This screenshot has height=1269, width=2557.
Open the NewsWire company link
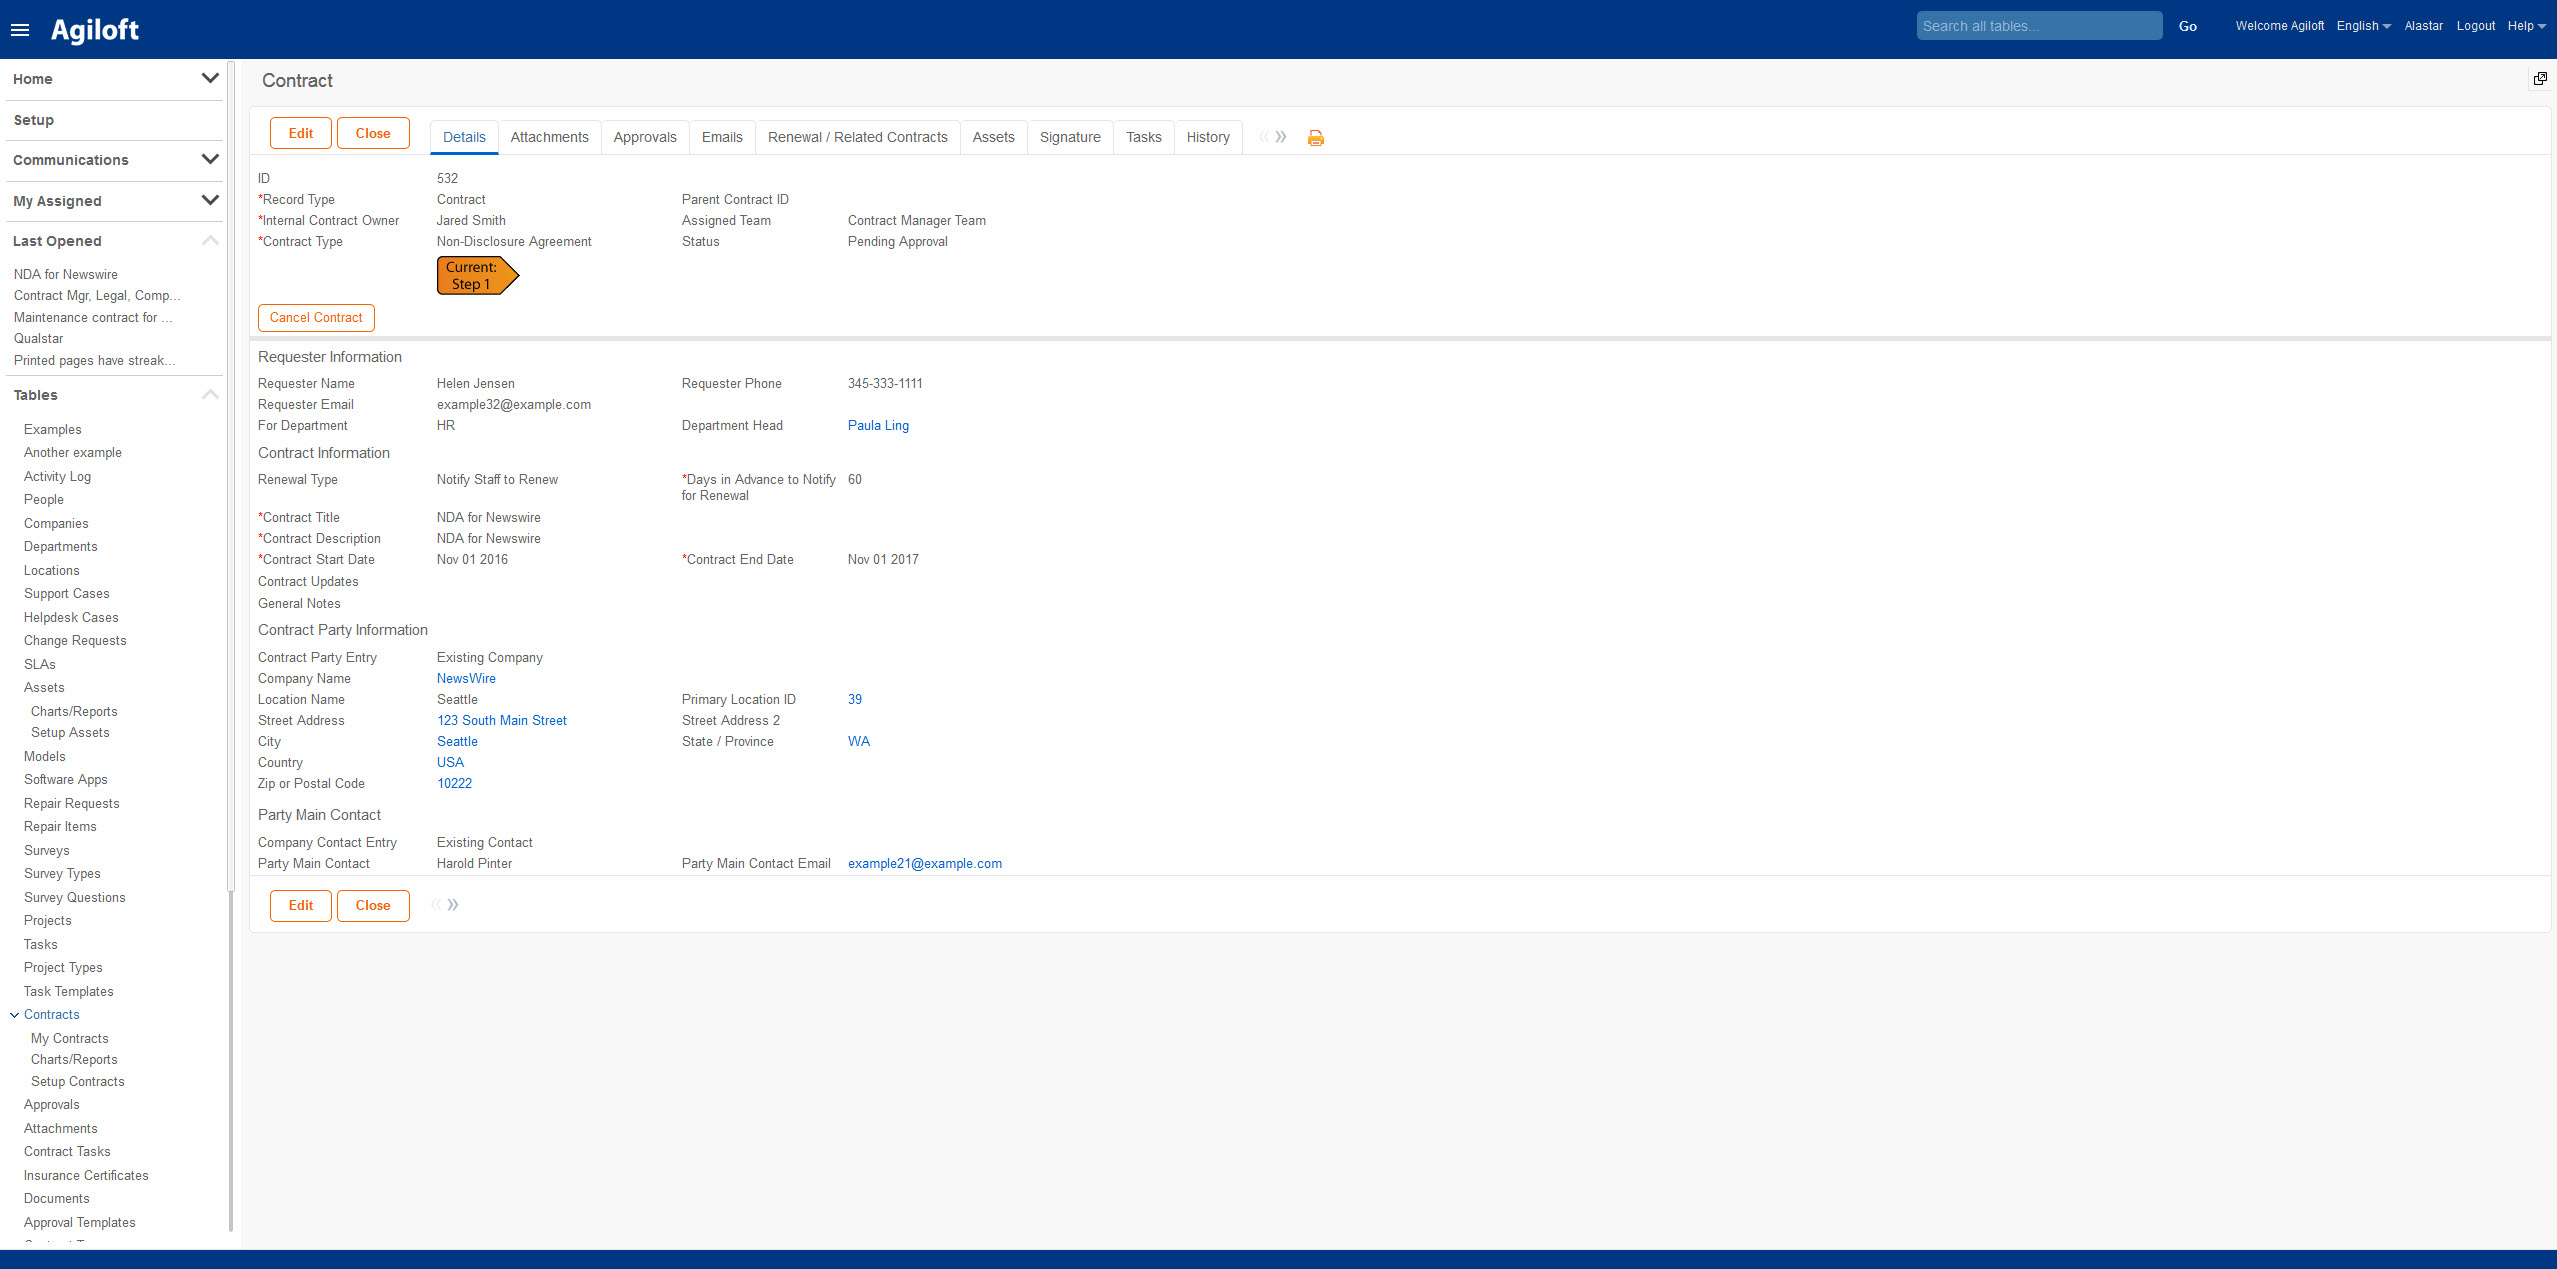(466, 678)
